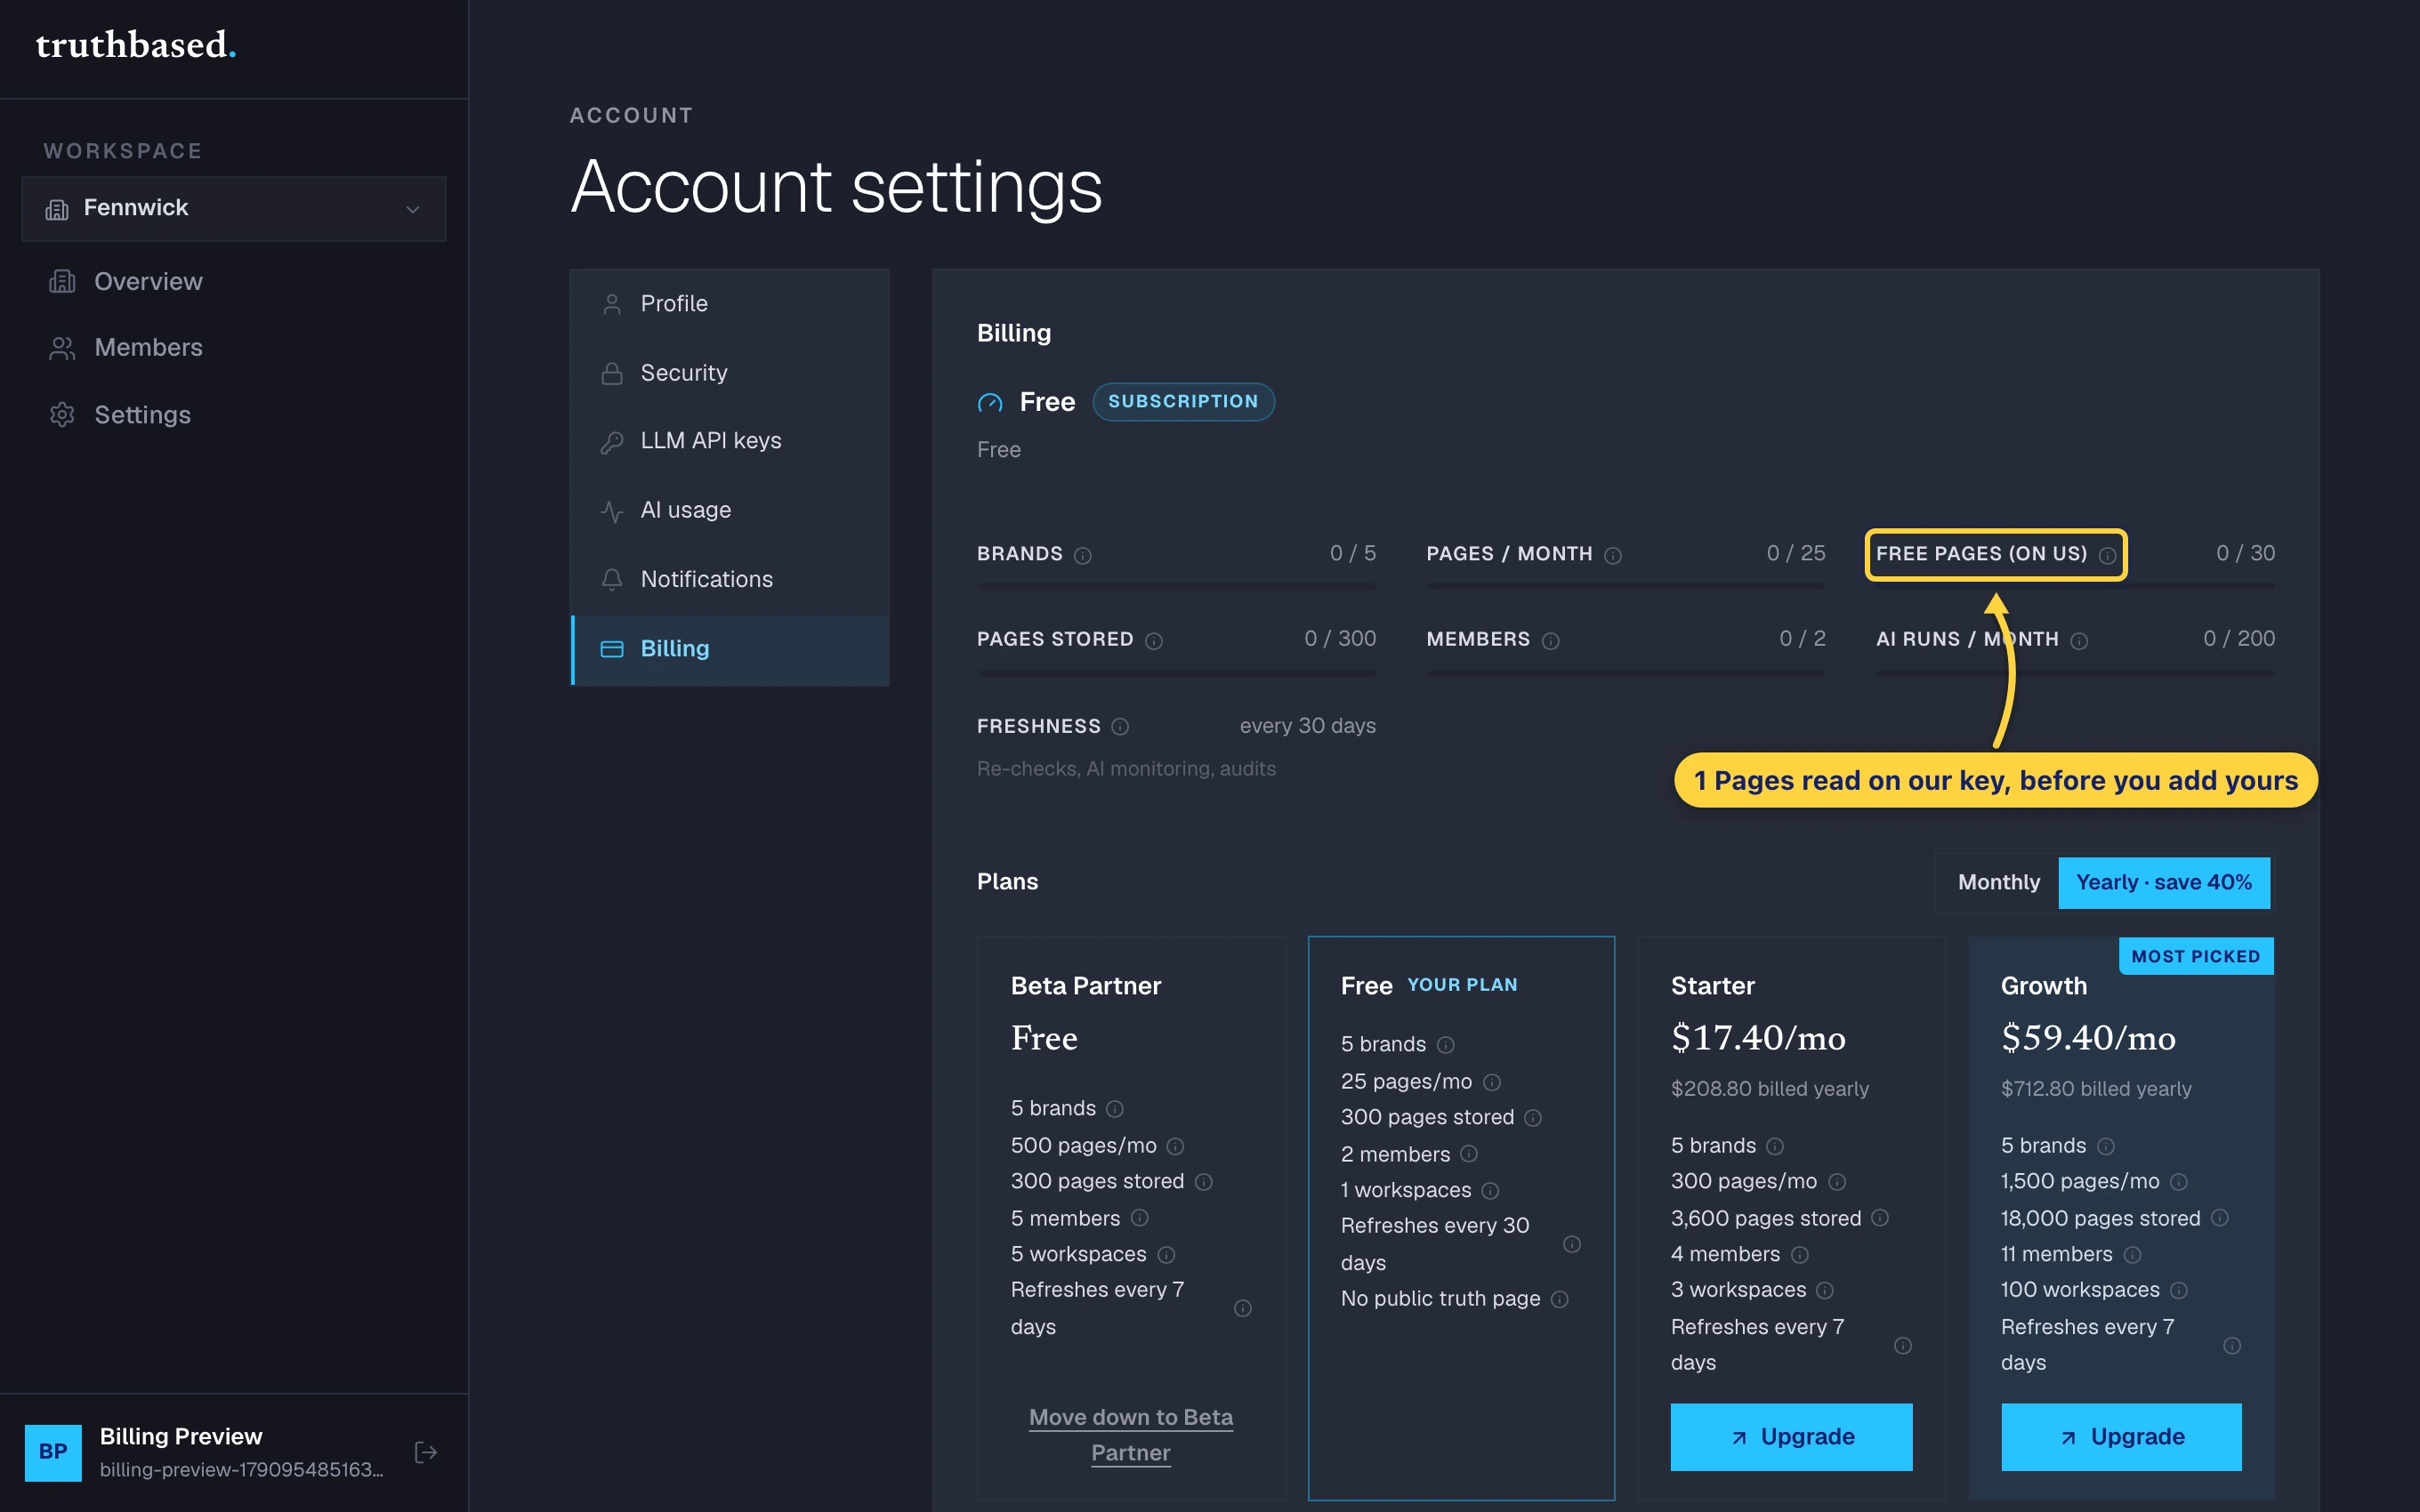2420x1512 pixels.
Task: Open the Security settings tab
Action: (x=730, y=373)
